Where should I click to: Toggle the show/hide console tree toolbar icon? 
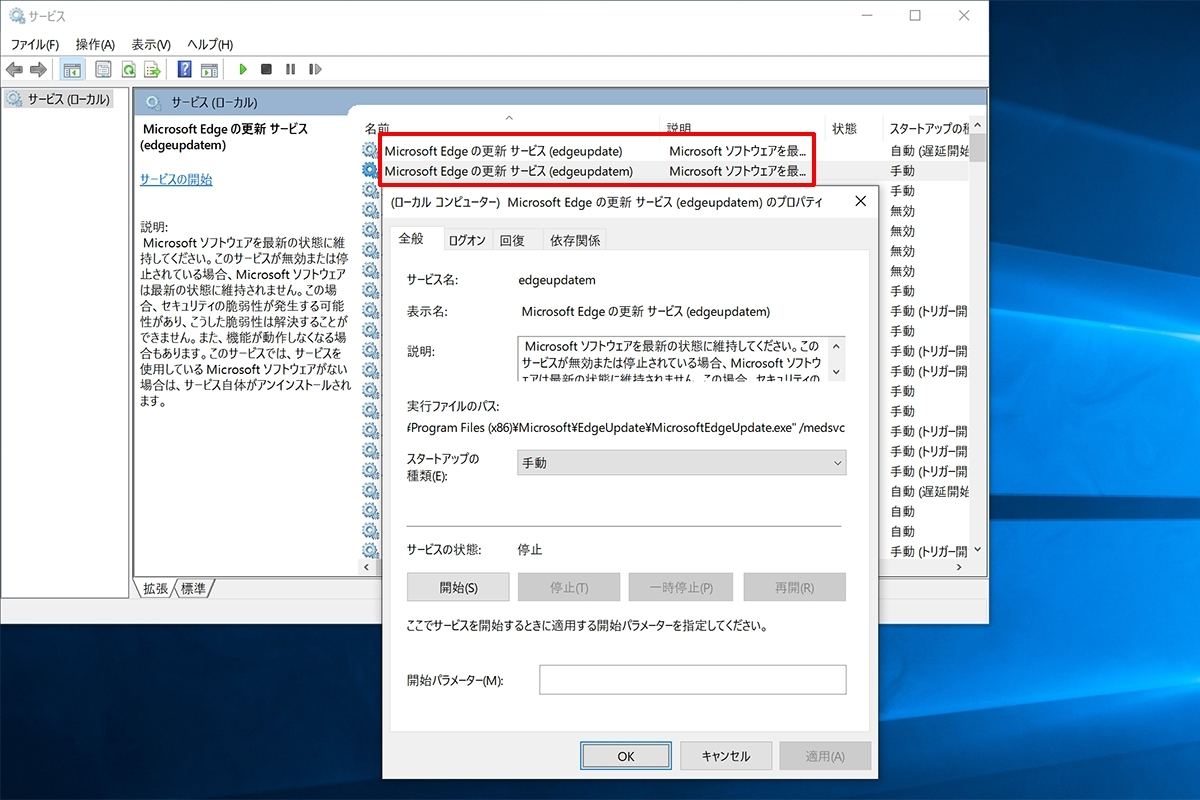72,69
